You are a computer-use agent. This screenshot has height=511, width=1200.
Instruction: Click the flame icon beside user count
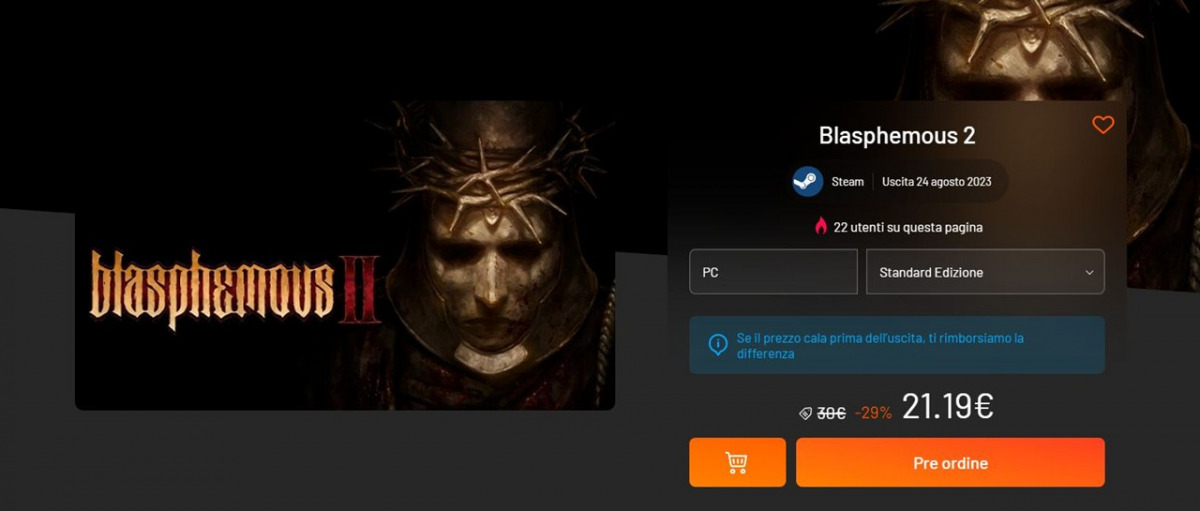coord(821,227)
